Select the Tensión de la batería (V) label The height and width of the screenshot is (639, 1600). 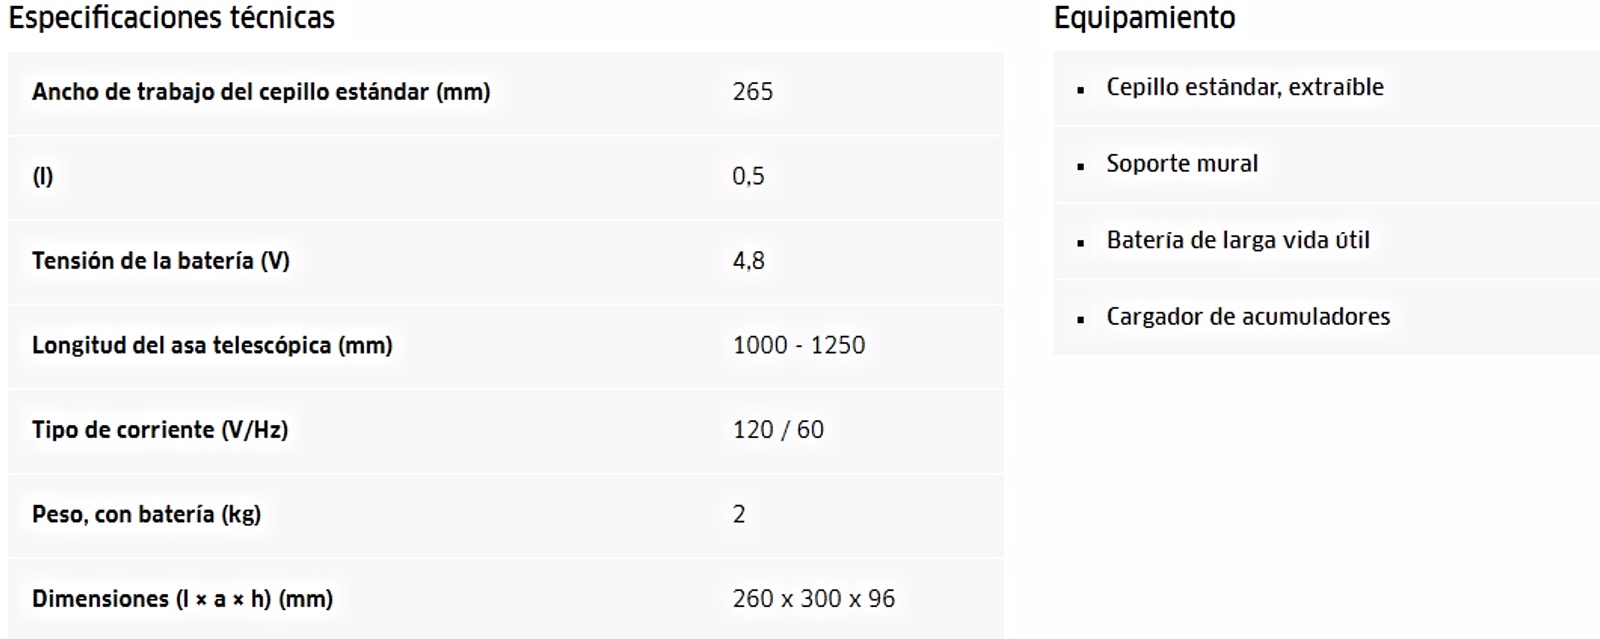coord(161,261)
